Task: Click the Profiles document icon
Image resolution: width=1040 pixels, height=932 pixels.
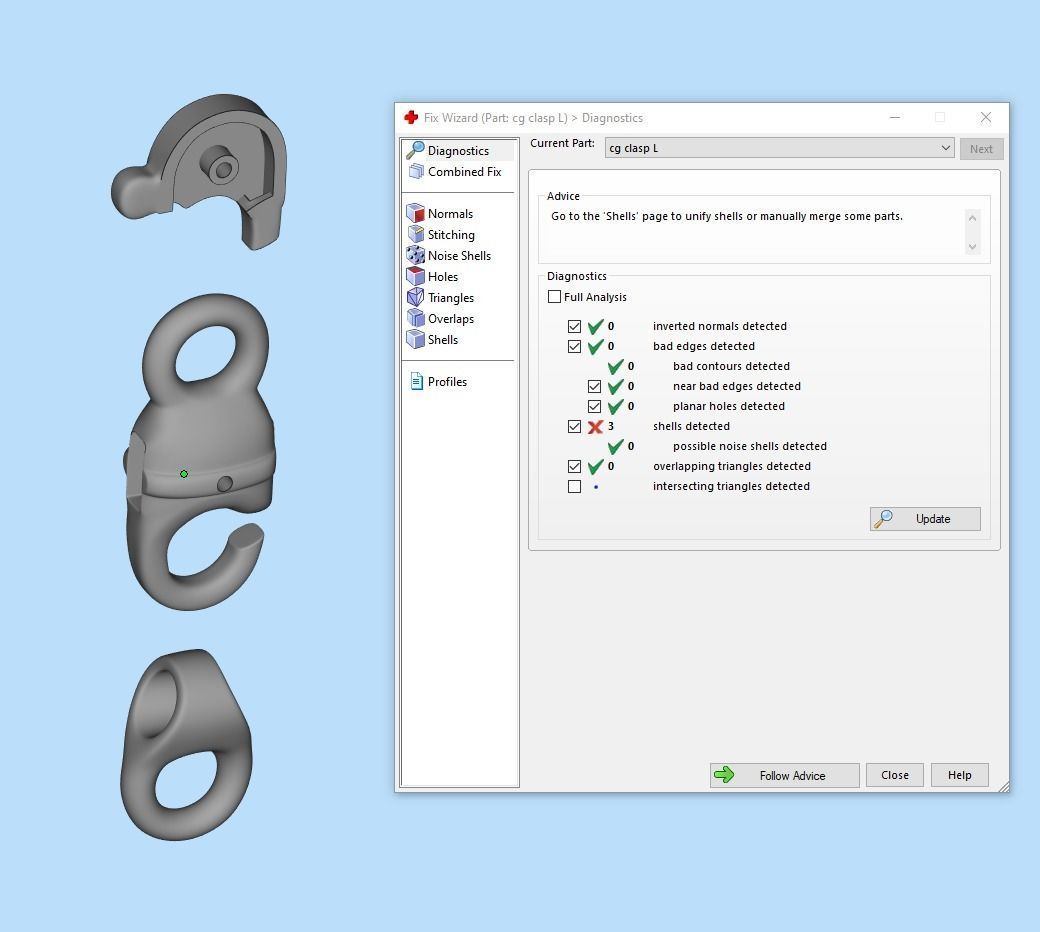Action: [x=417, y=381]
